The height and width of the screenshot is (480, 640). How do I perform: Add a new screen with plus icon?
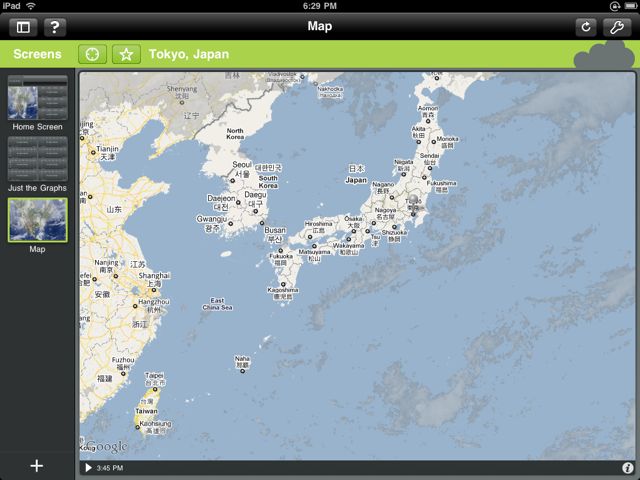click(37, 465)
